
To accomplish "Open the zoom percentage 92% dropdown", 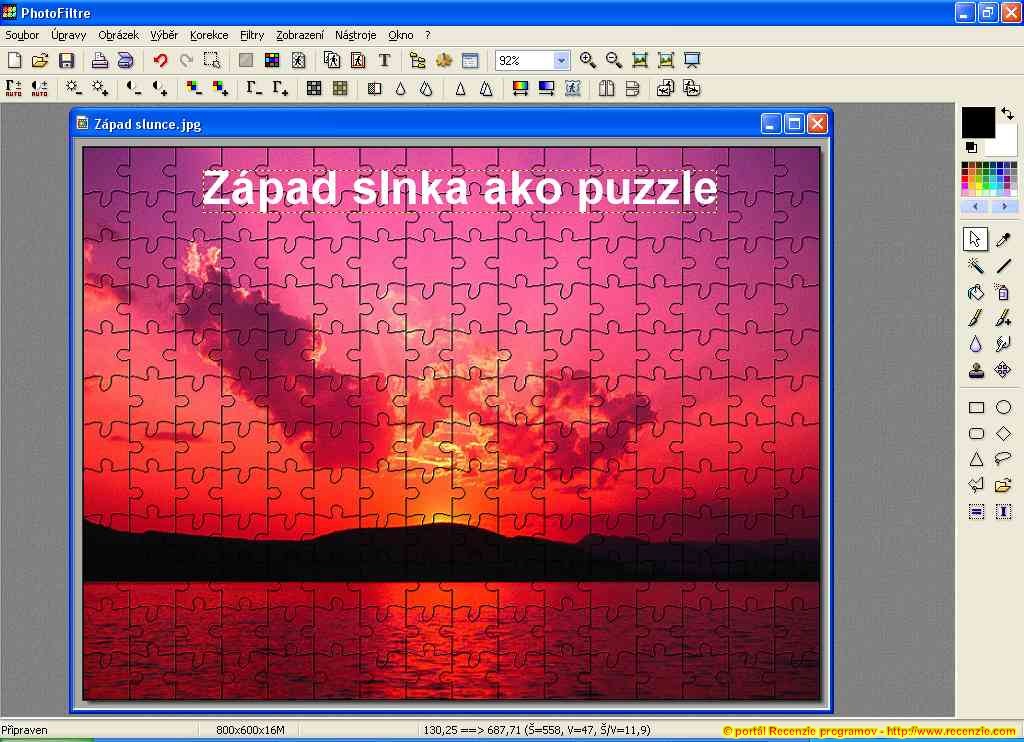I will pos(561,61).
